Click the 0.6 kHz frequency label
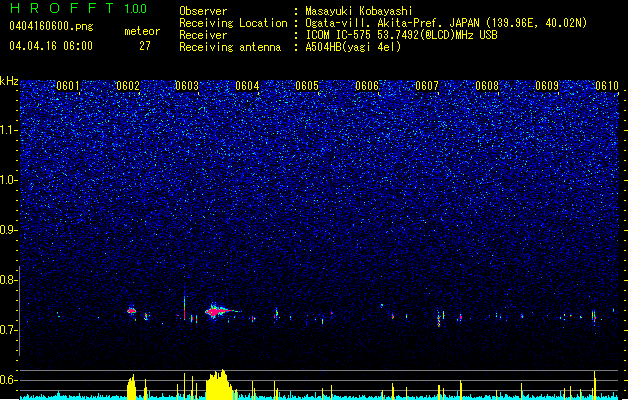This screenshot has height=400, width=629. tap(8, 380)
